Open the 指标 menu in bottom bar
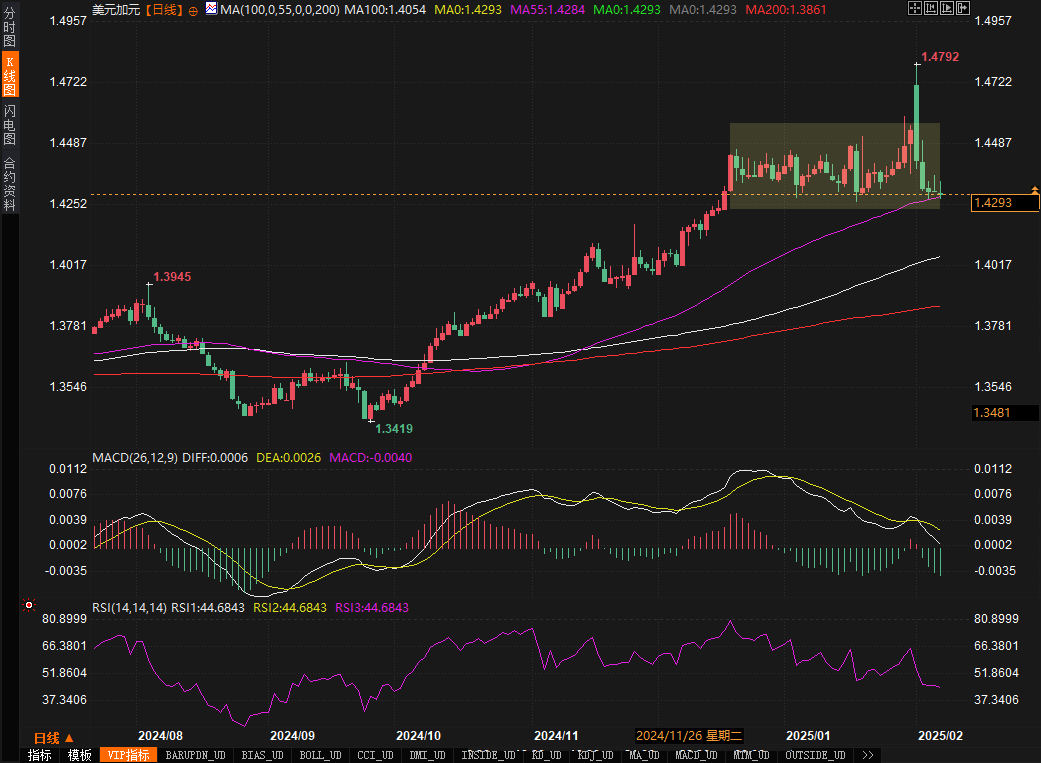The width and height of the screenshot is (1041, 763). 39,755
